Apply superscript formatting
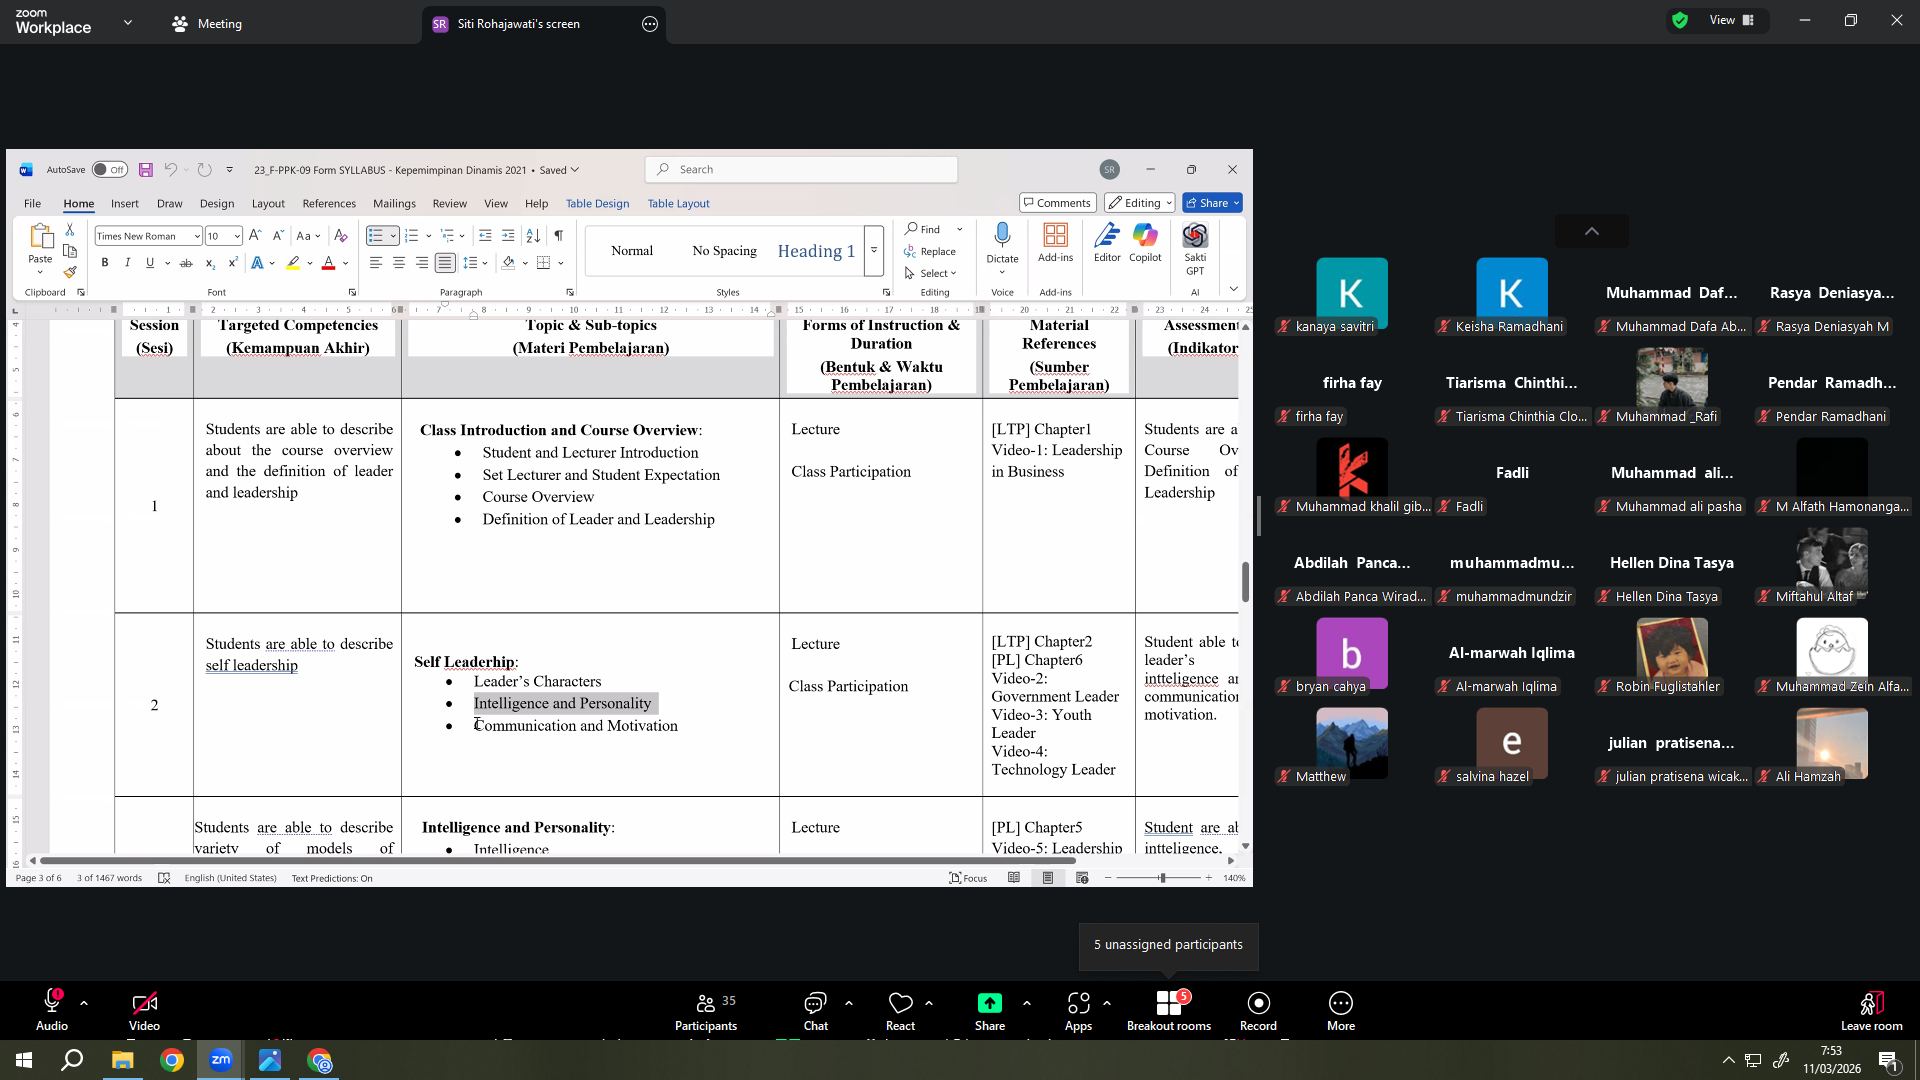Image resolution: width=1920 pixels, height=1080 pixels. pyautogui.click(x=233, y=263)
